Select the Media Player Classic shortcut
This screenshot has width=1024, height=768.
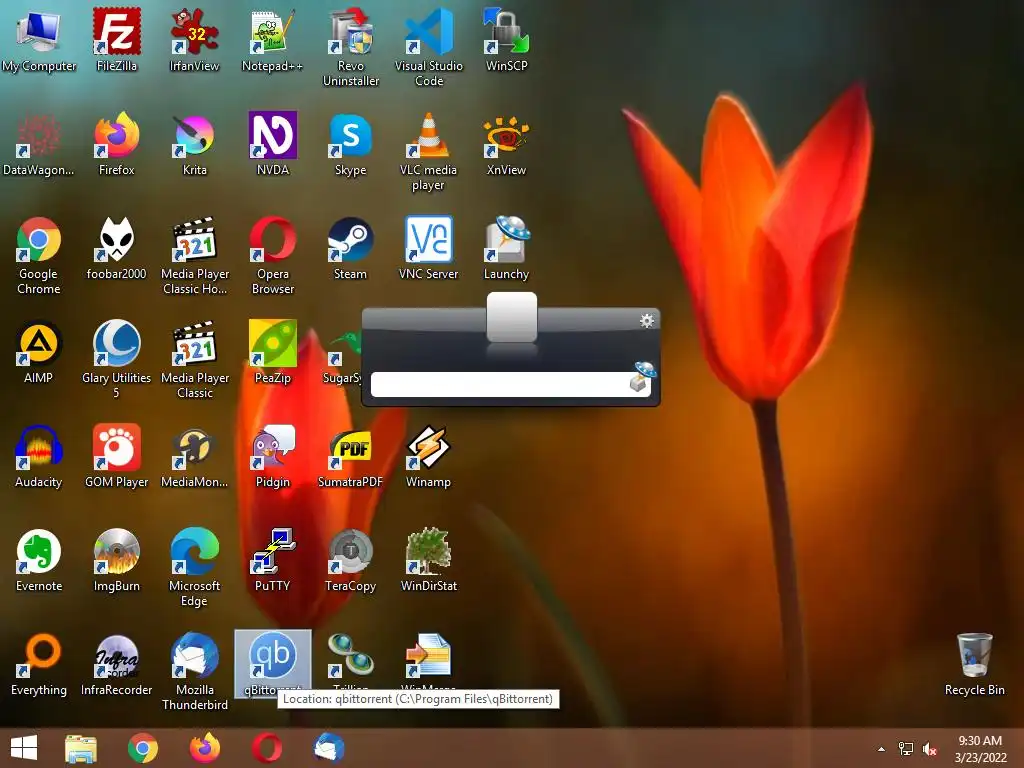pyautogui.click(x=195, y=359)
